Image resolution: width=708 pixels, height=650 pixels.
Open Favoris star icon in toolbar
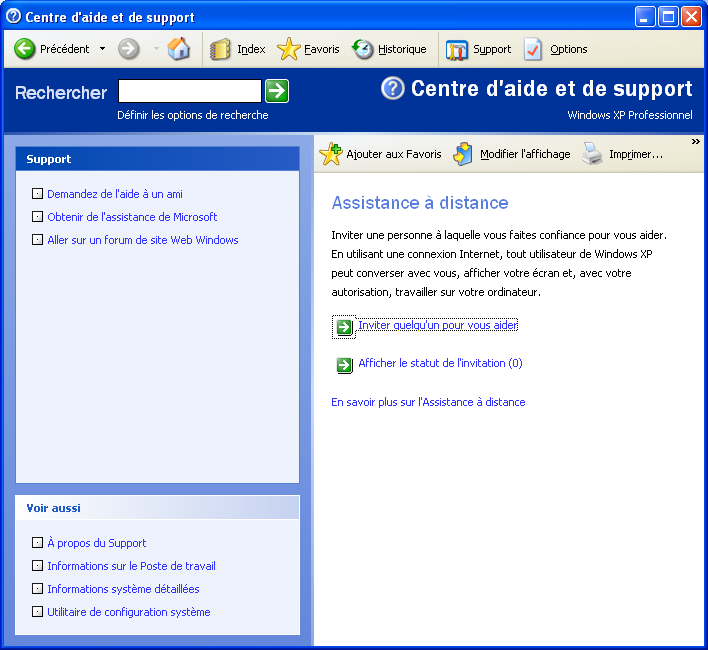[x=289, y=49]
